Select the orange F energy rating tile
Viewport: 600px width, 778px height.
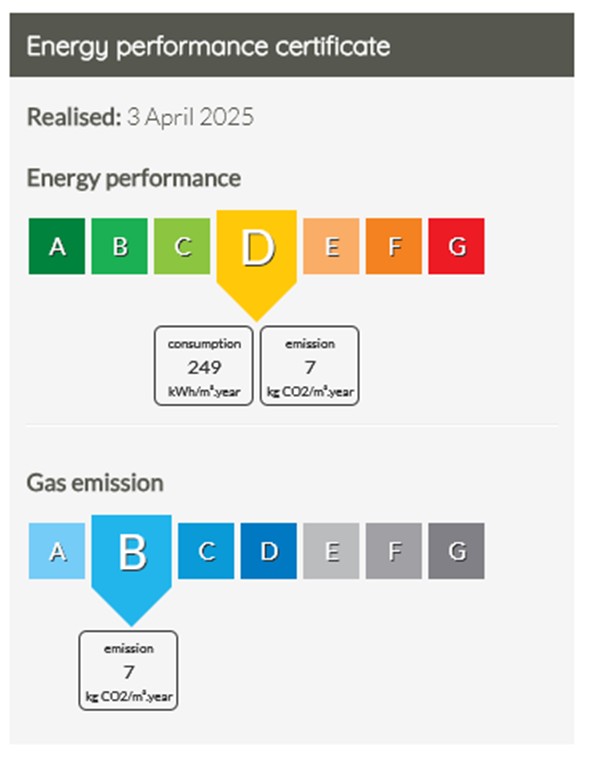(394, 246)
